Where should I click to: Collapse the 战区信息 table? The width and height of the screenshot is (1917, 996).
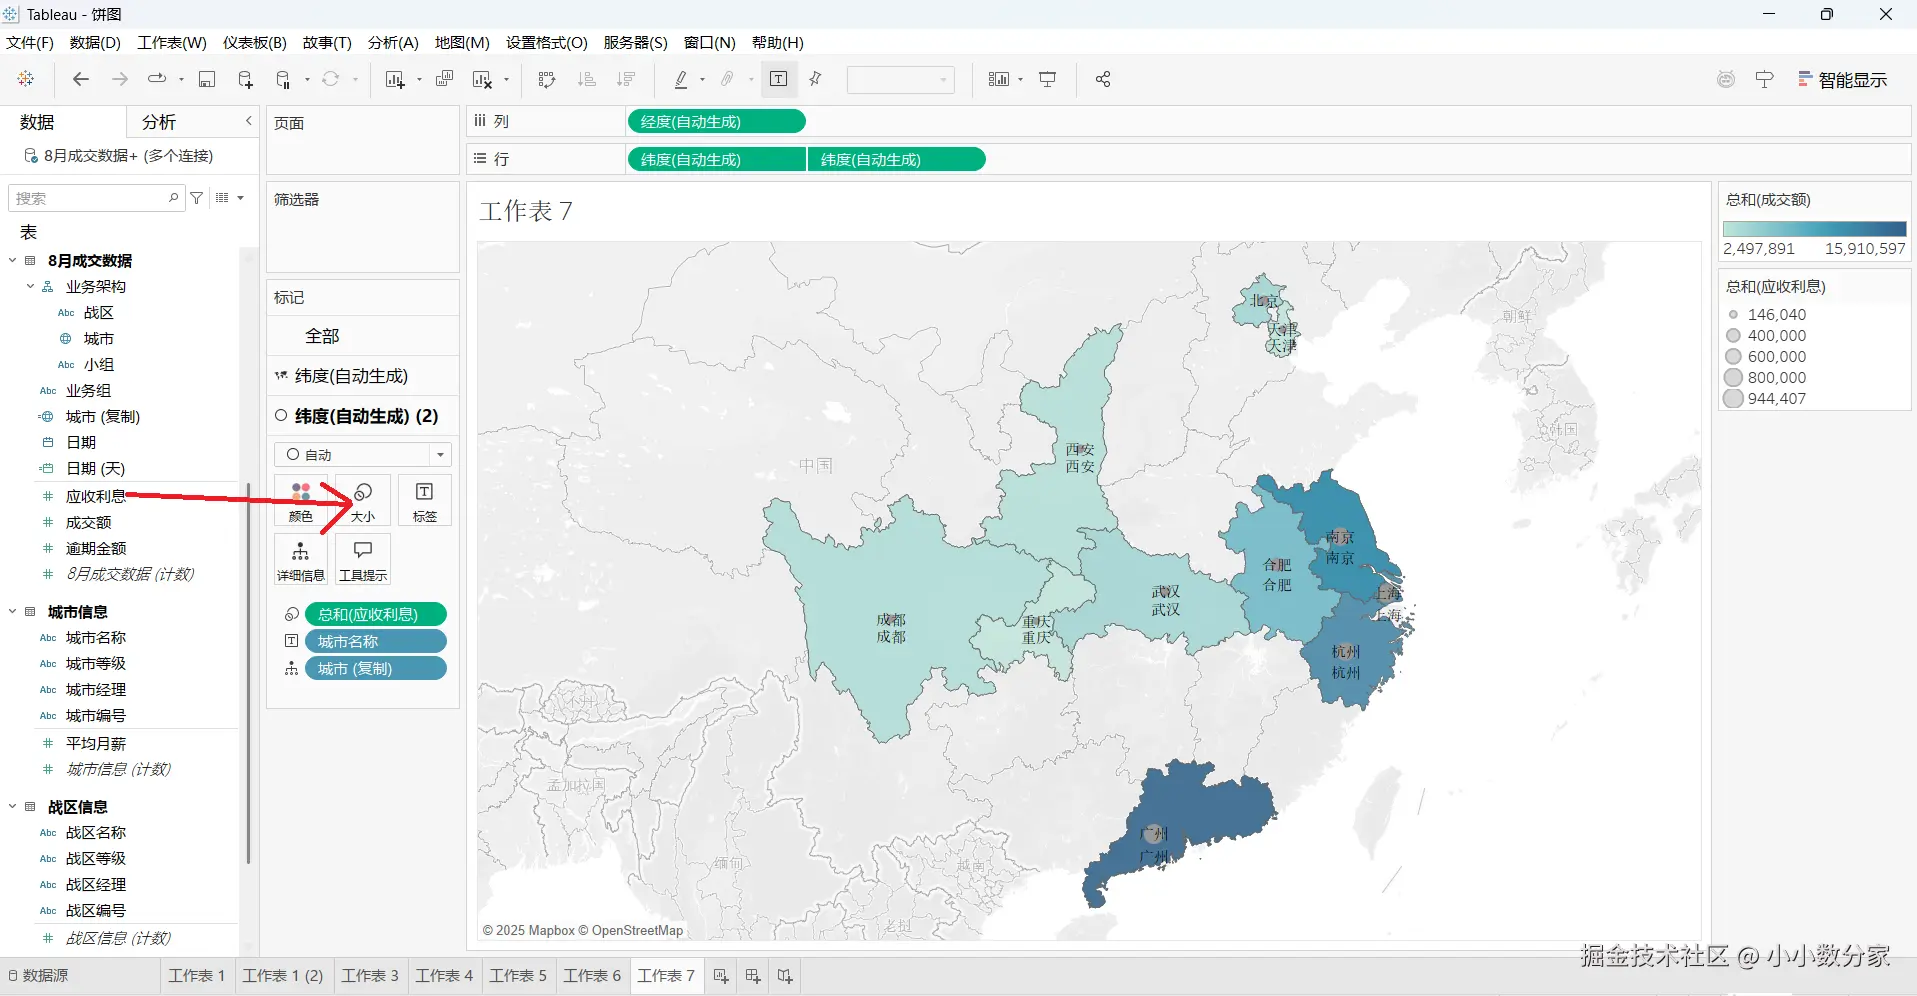[12, 807]
